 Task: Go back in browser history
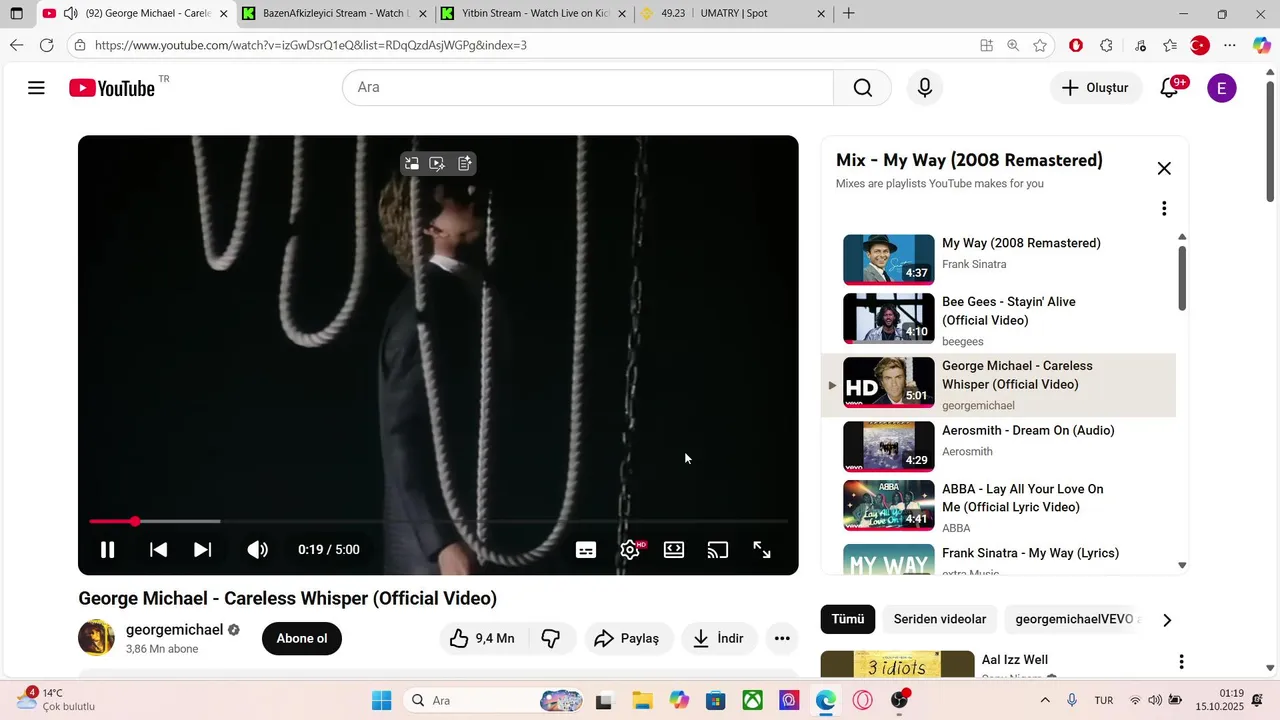tap(16, 45)
